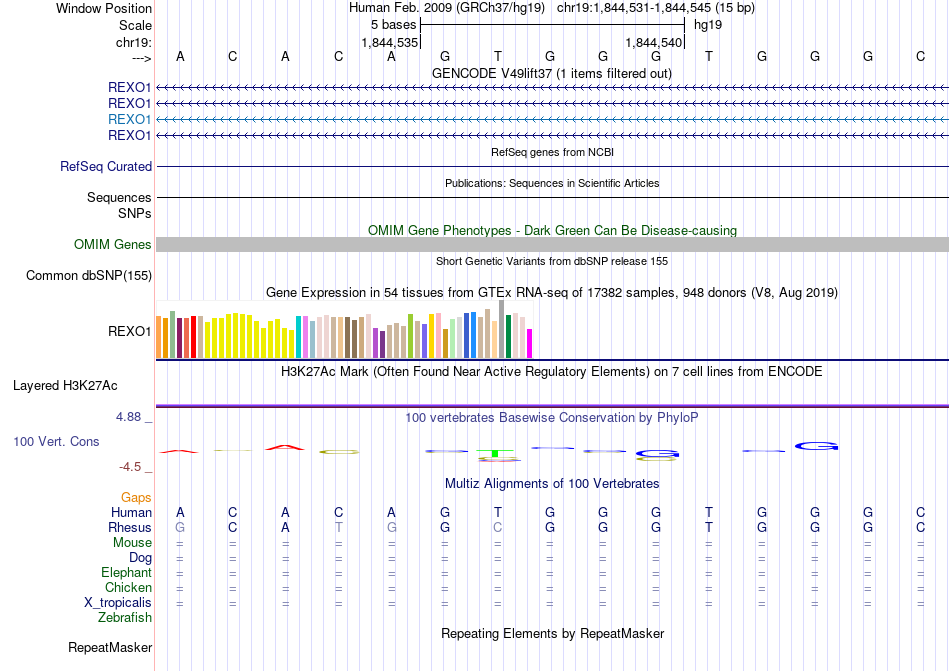The height and width of the screenshot is (671, 950).
Task: Open the GTEx Gene Expression in 54 tissues title
Action: pos(552,293)
